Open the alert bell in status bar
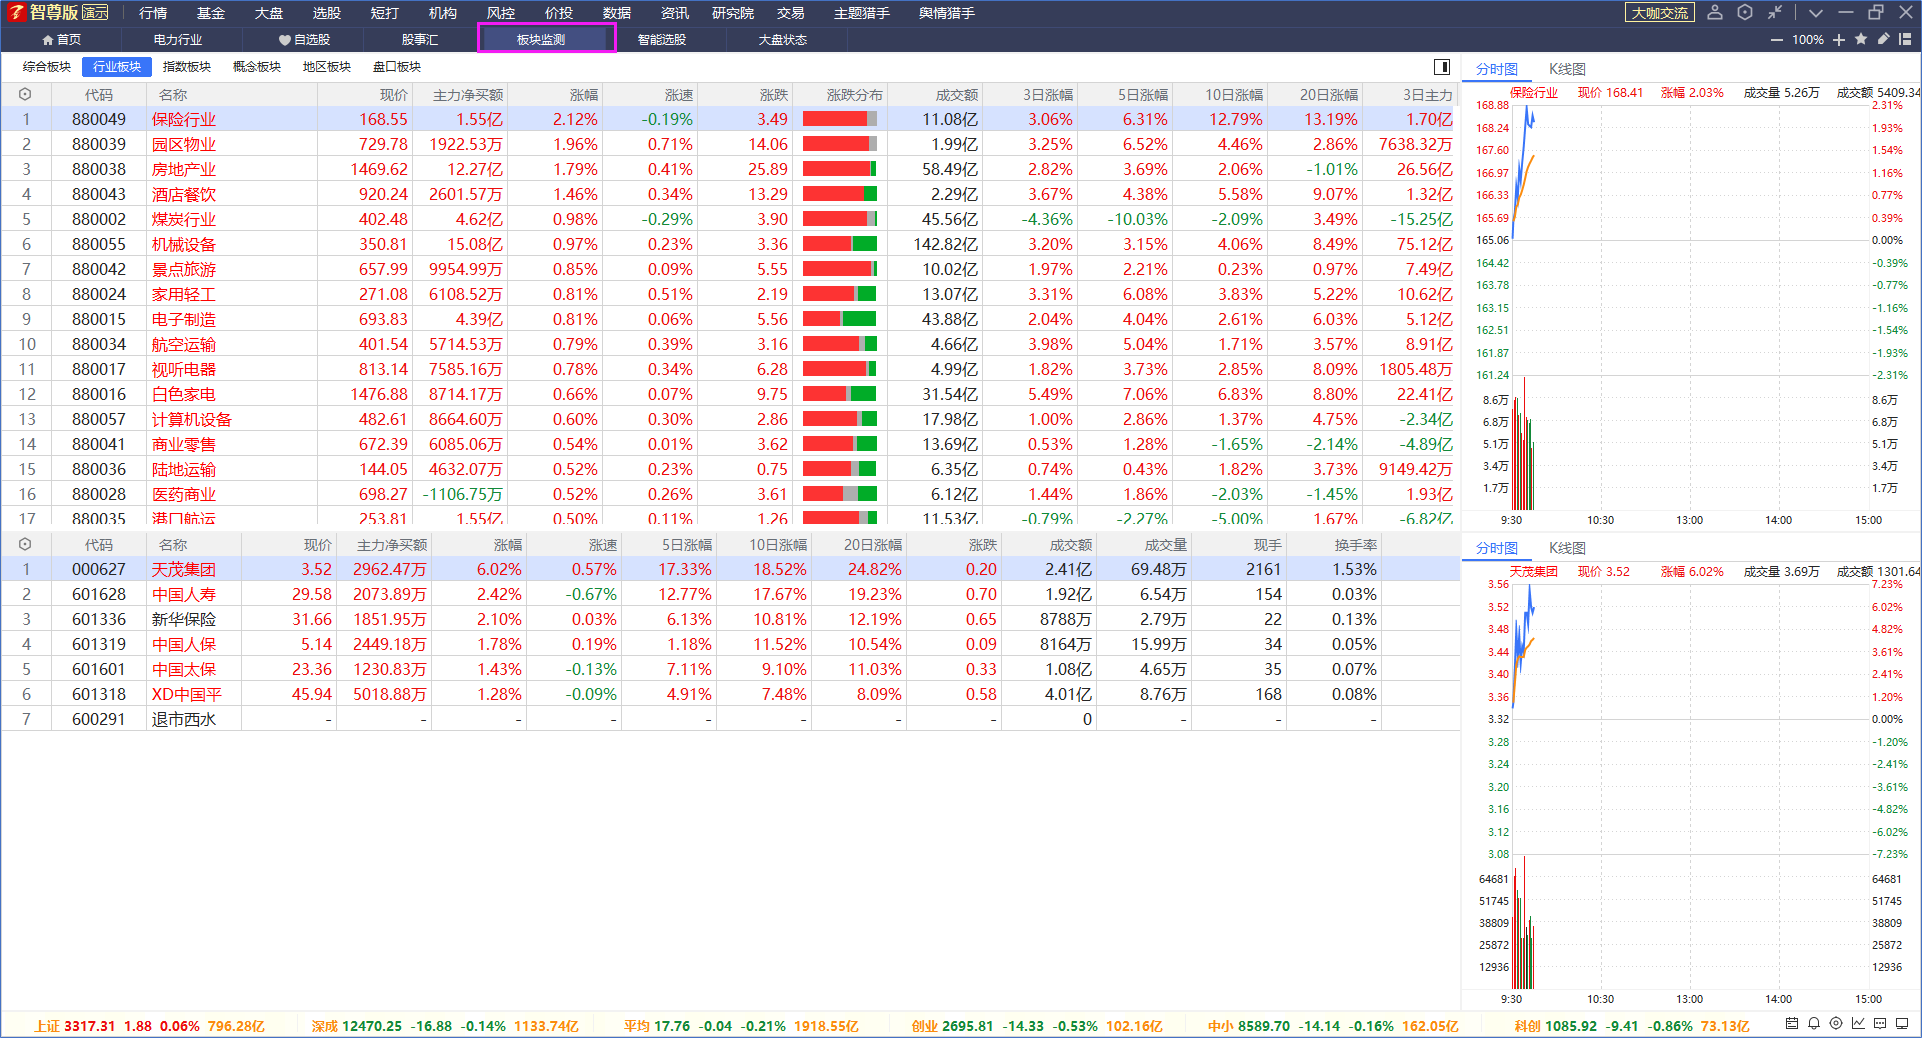Image resolution: width=1922 pixels, height=1038 pixels. [1814, 1024]
